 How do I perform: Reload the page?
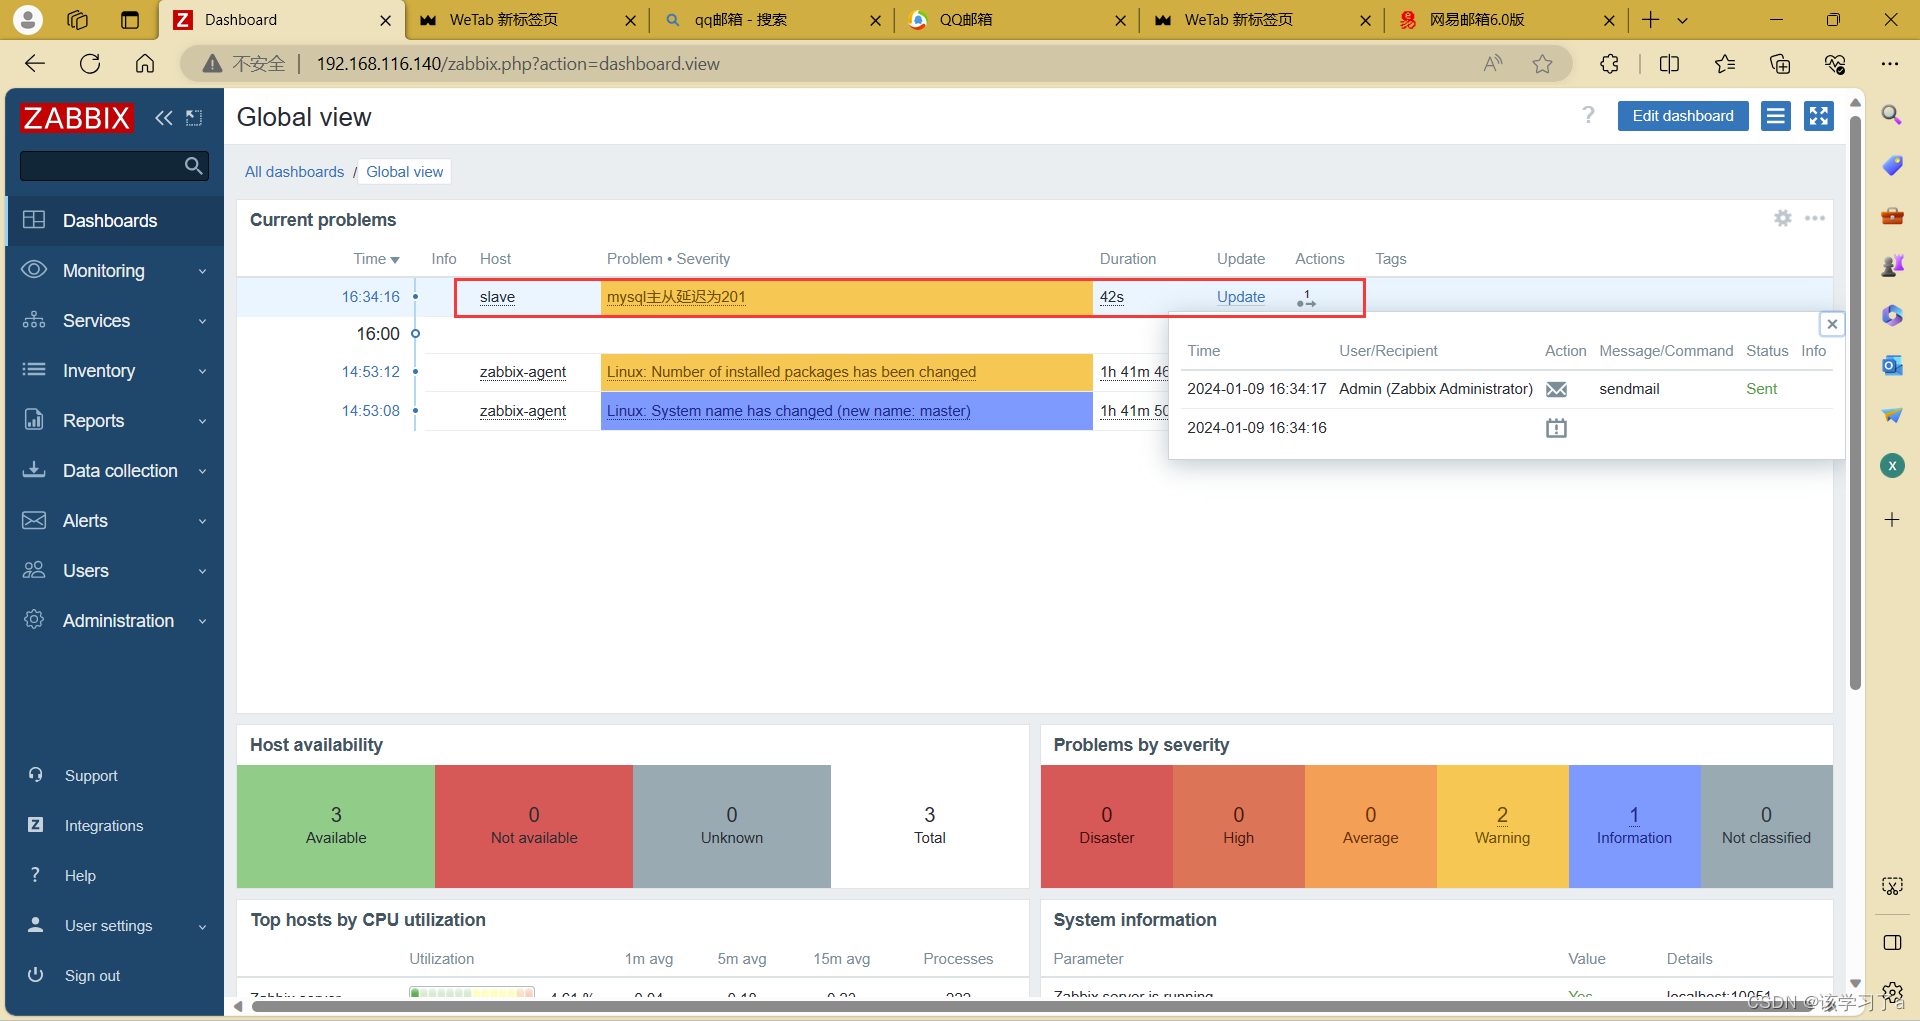90,64
